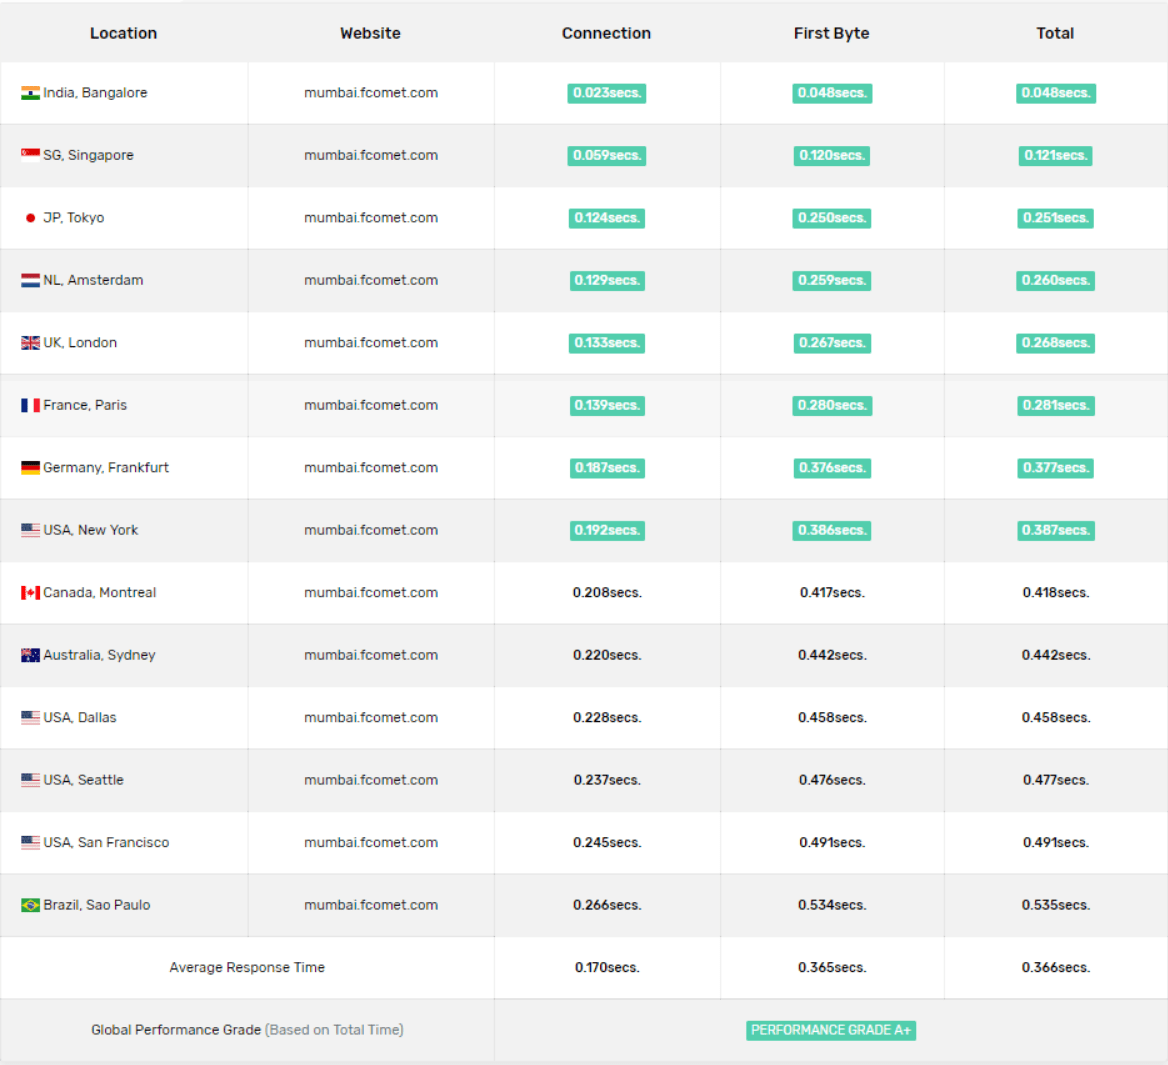Click the 0.023secs. connection badge for Bangalore
Screen dimensions: 1168x1065
[607, 93]
